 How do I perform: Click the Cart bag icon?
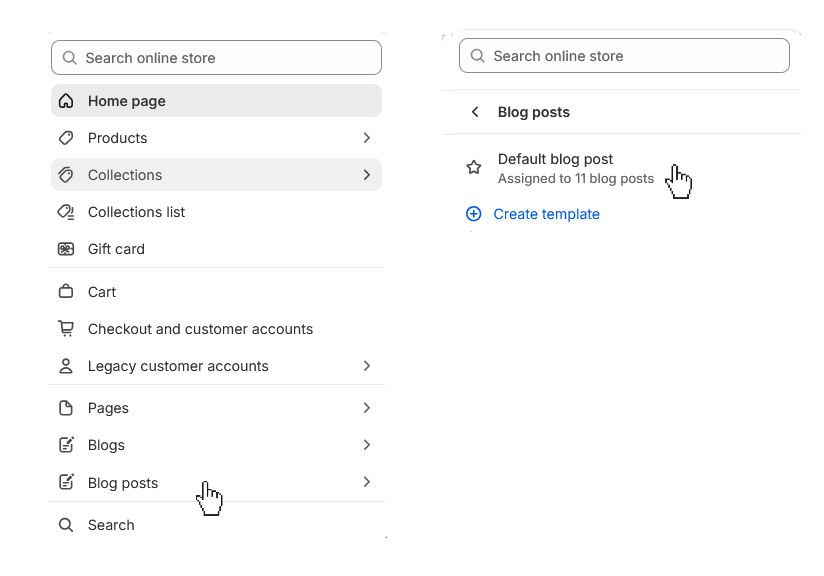[66, 291]
